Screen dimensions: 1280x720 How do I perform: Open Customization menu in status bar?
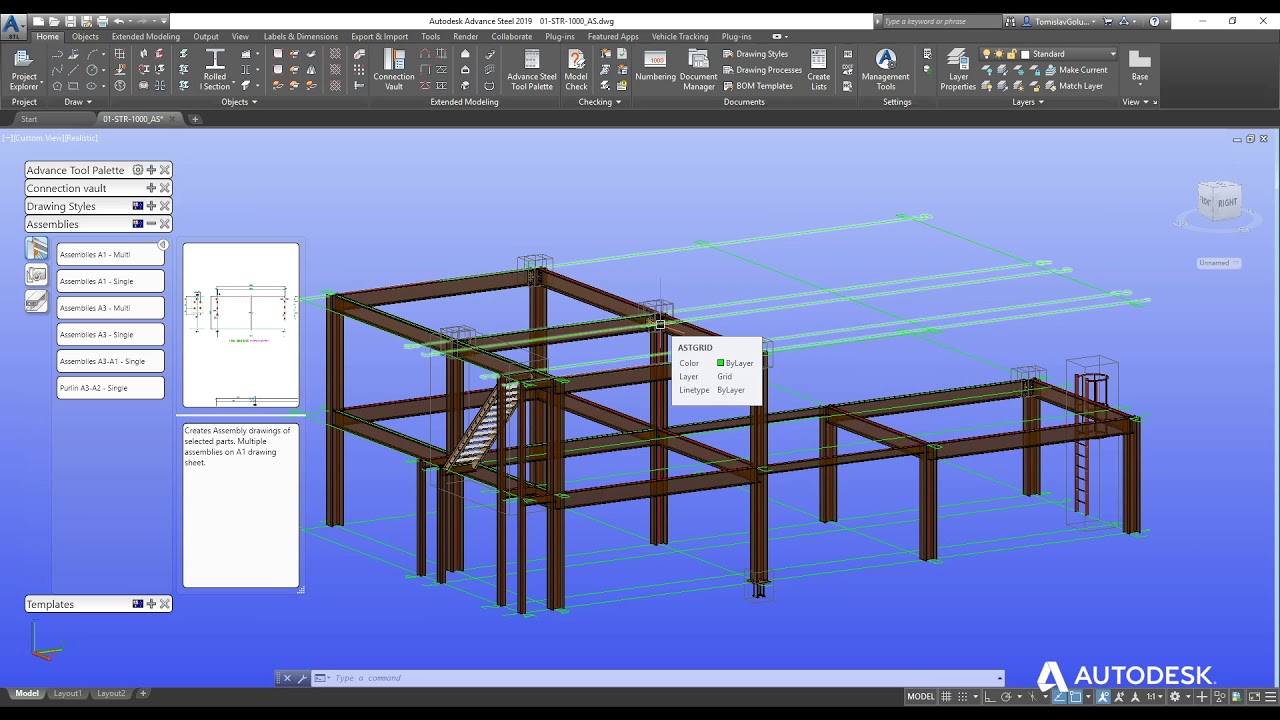click(x=1271, y=697)
